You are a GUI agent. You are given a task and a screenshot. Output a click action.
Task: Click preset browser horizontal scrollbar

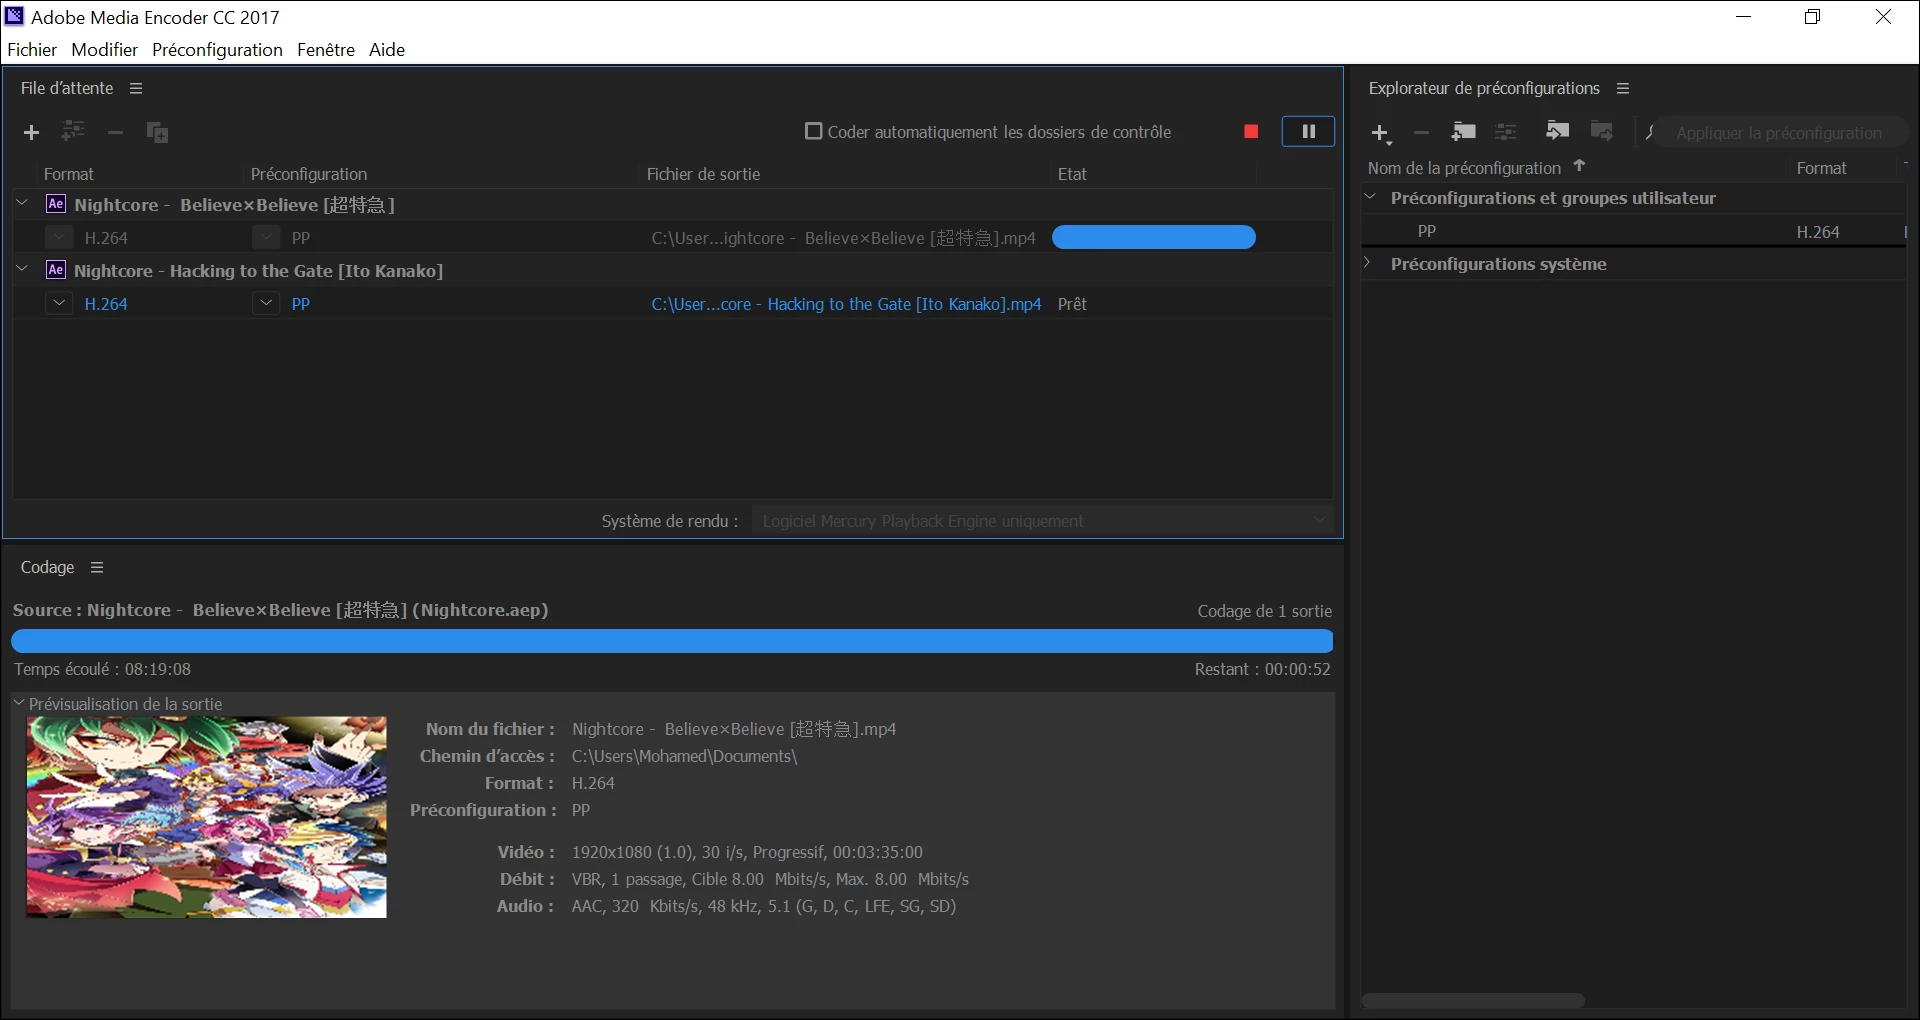point(1473,1001)
